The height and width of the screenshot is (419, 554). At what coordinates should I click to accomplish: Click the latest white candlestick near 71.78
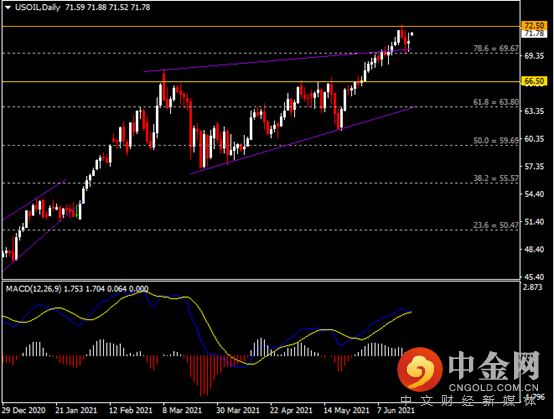pyautogui.click(x=412, y=34)
